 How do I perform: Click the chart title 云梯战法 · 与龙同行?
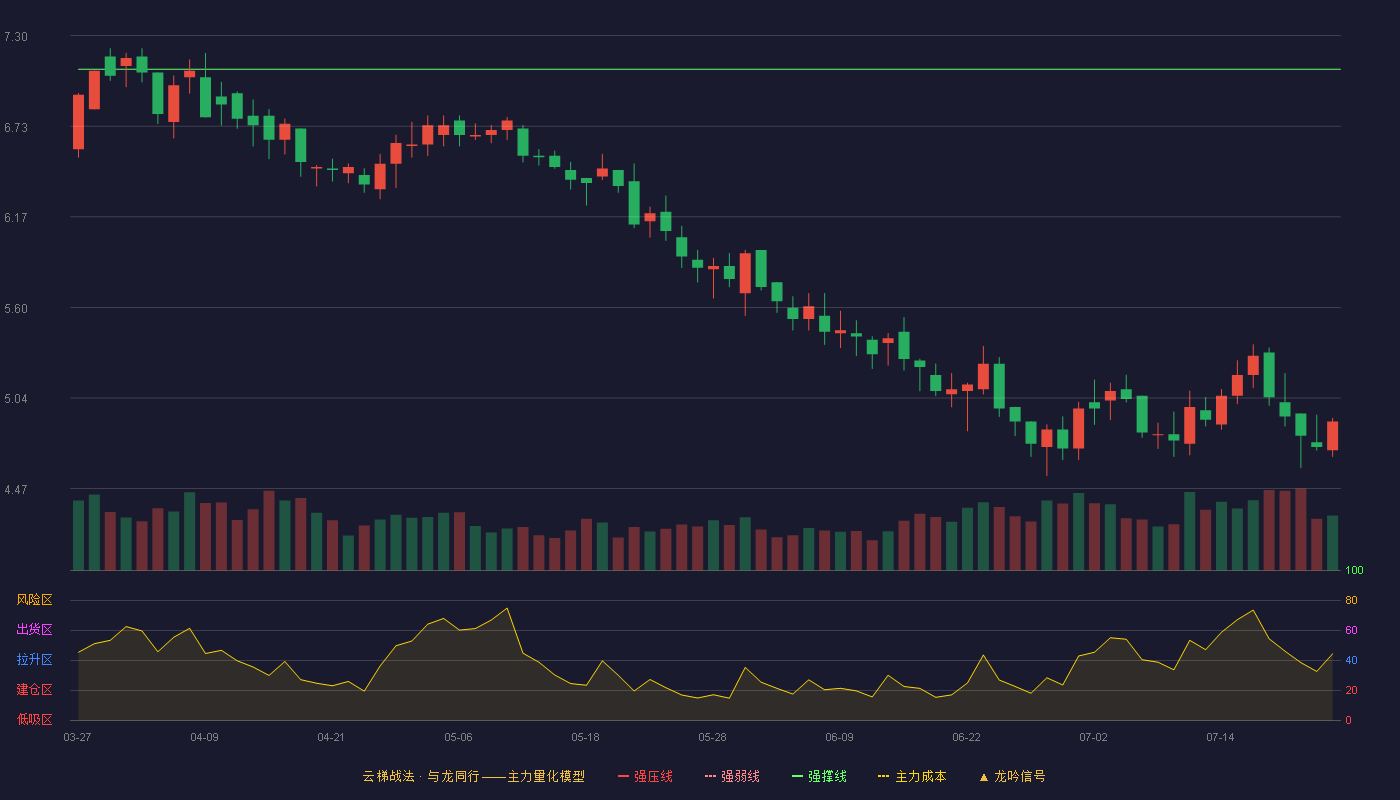(420, 776)
